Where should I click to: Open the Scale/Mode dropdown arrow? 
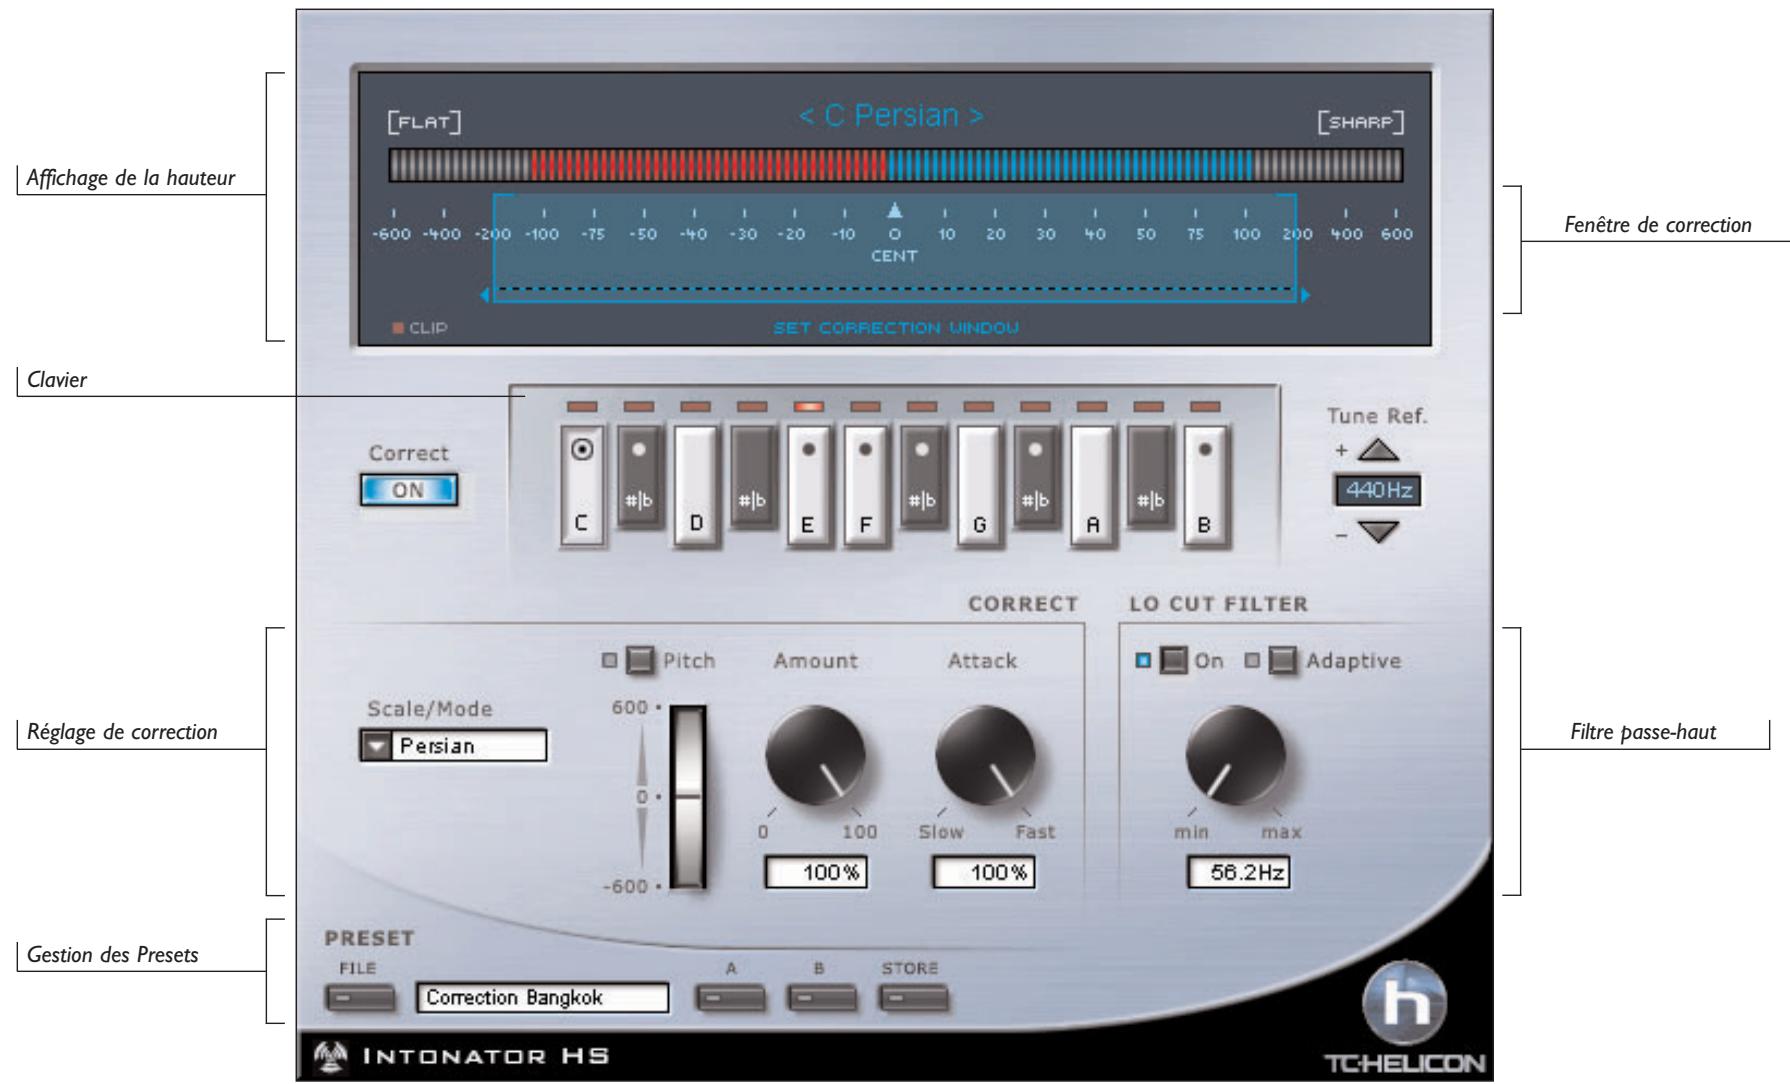pos(374,746)
